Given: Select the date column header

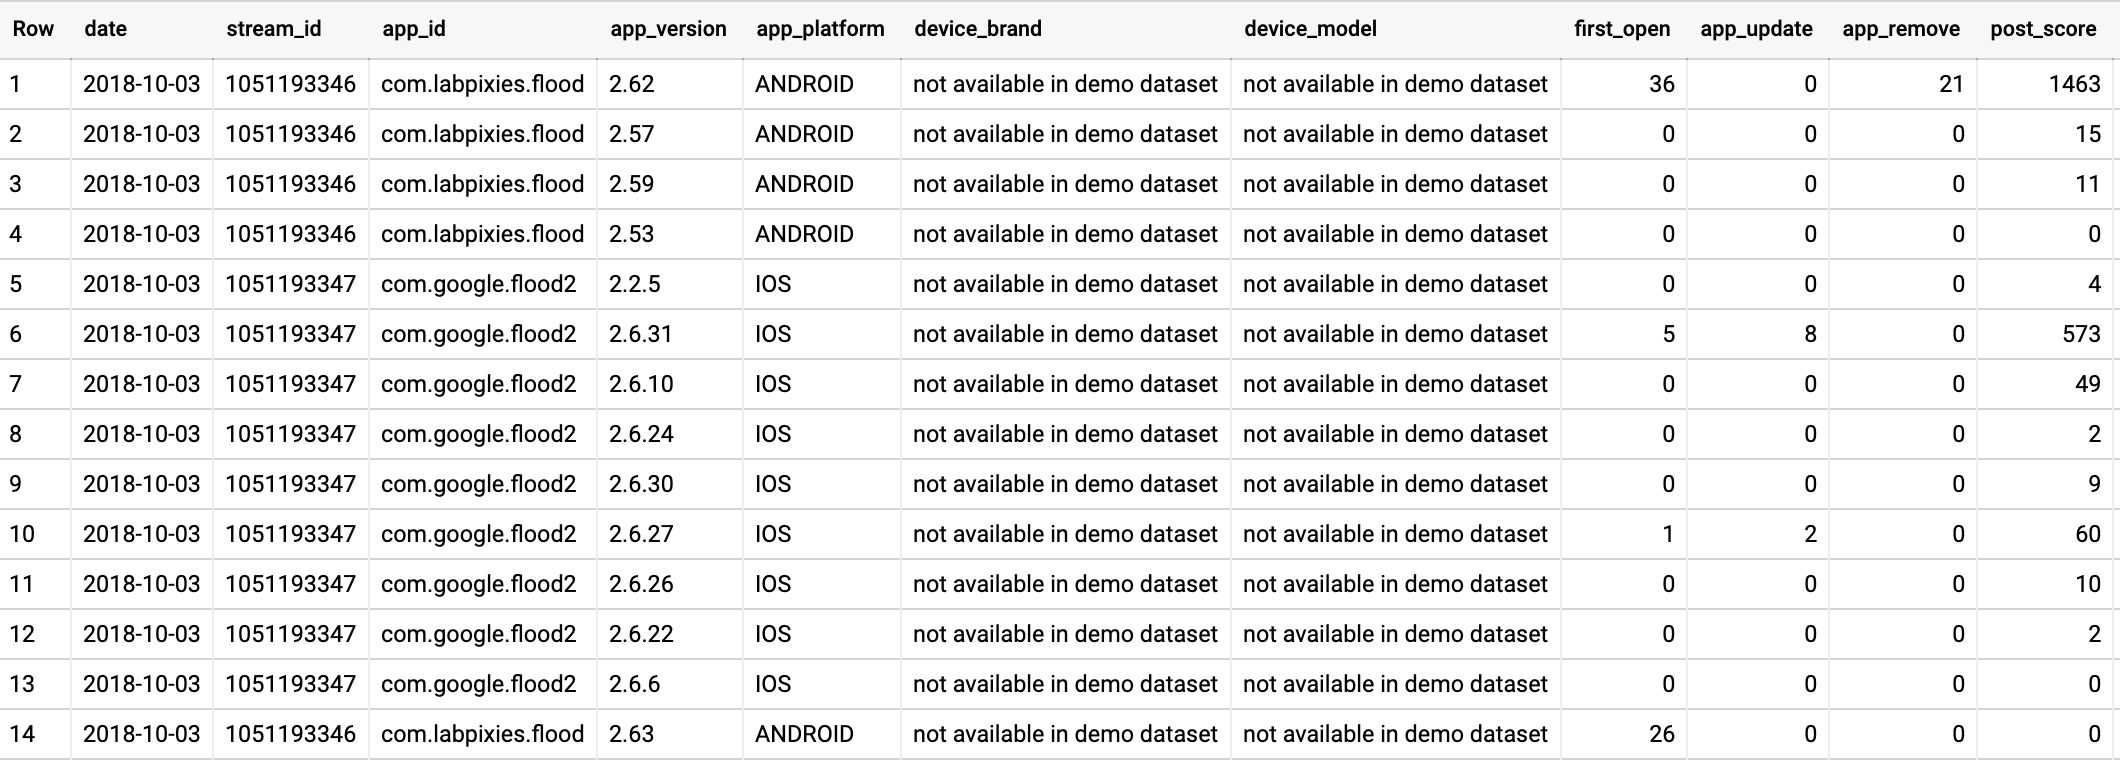Looking at the screenshot, I should [106, 29].
